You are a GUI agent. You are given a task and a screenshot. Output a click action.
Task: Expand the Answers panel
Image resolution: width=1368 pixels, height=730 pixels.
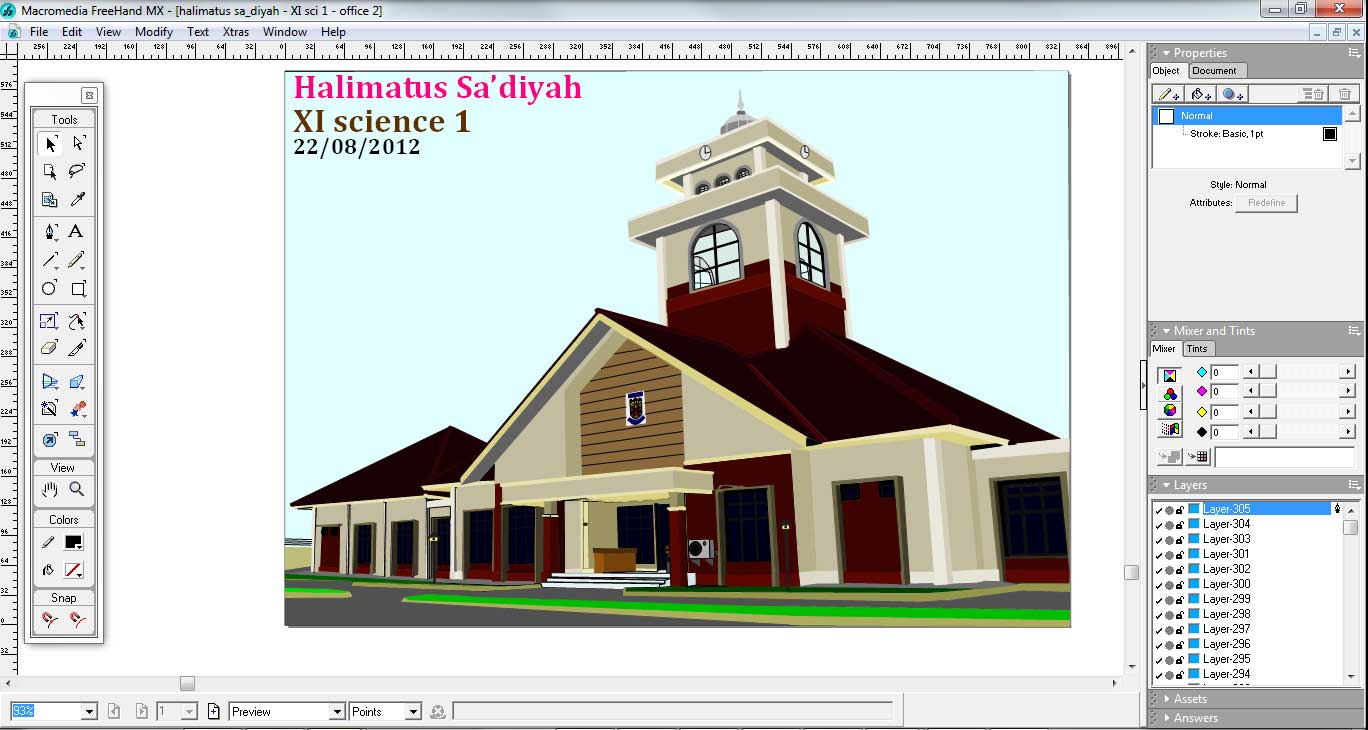pyautogui.click(x=1166, y=718)
